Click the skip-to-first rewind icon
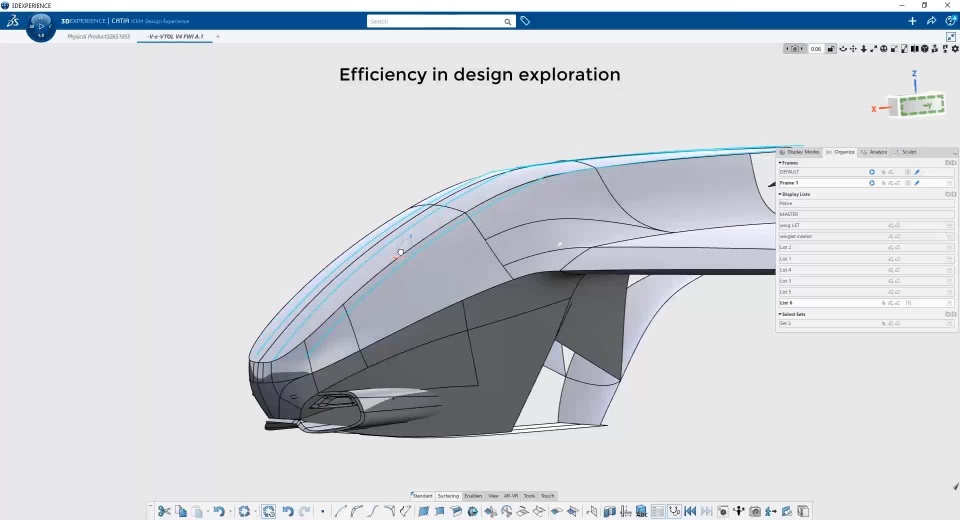This screenshot has width=960, height=520. pos(691,511)
